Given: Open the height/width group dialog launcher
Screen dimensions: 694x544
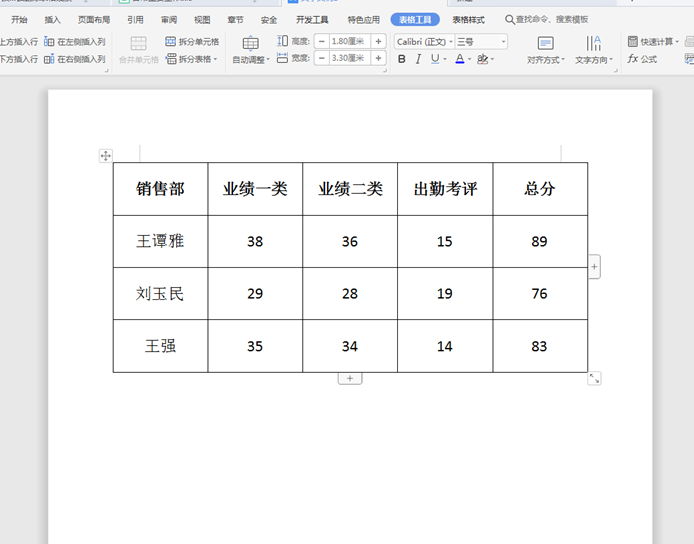Looking at the screenshot, I should coord(385,70).
